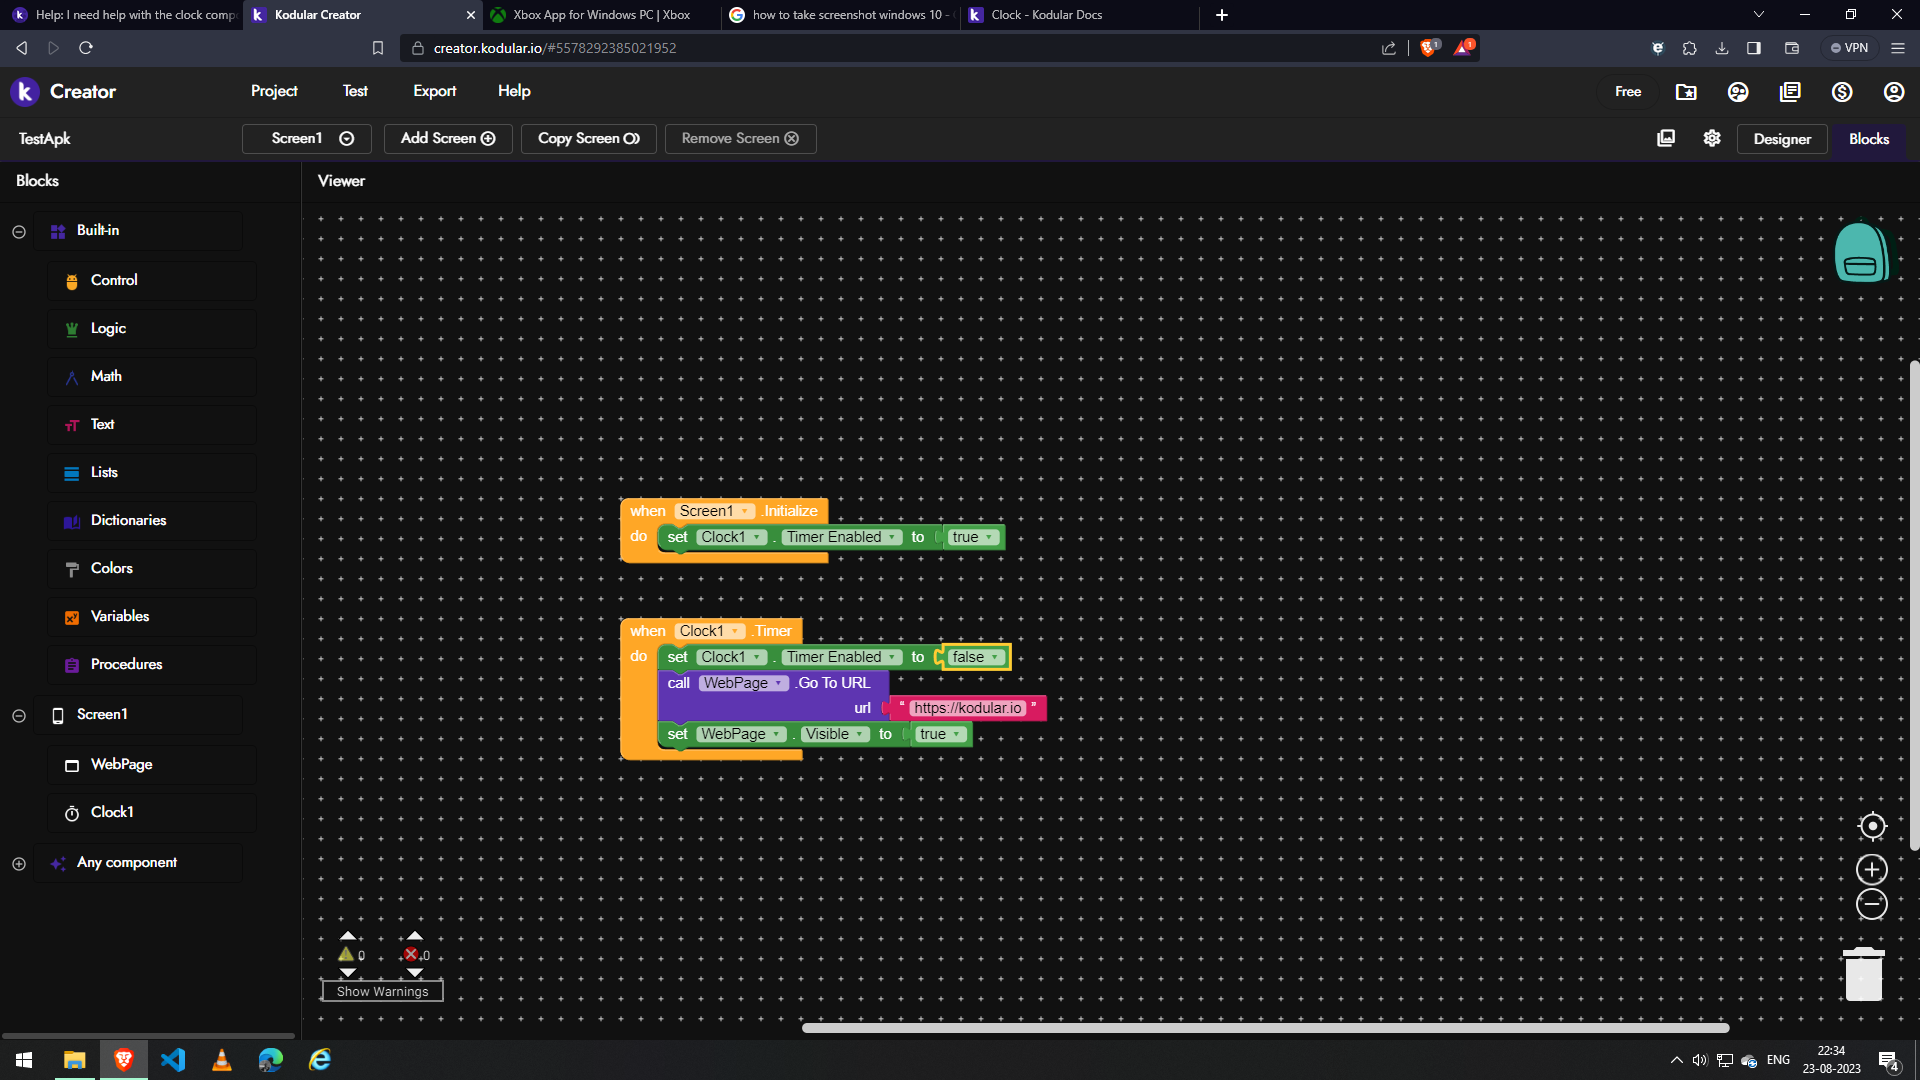
Task: Collapse the Built-in blocks section
Action: [x=19, y=231]
